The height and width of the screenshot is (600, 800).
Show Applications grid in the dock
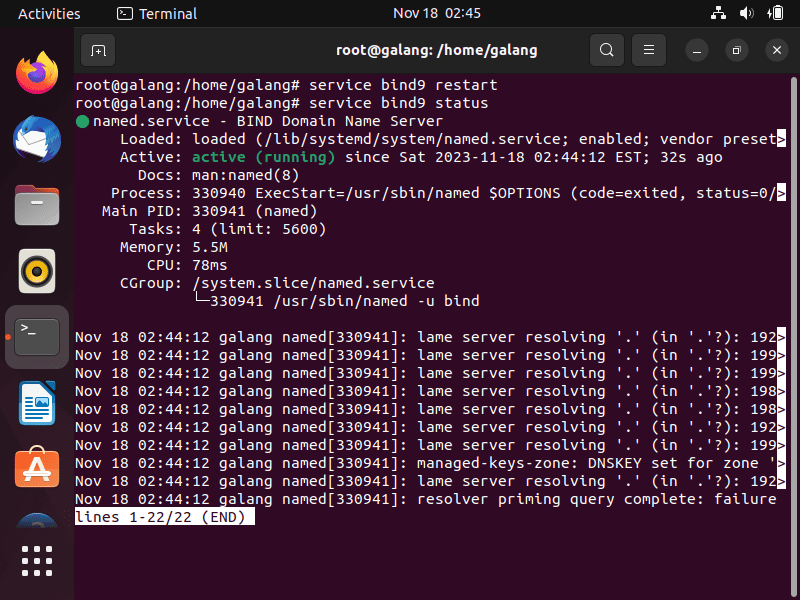[37, 561]
